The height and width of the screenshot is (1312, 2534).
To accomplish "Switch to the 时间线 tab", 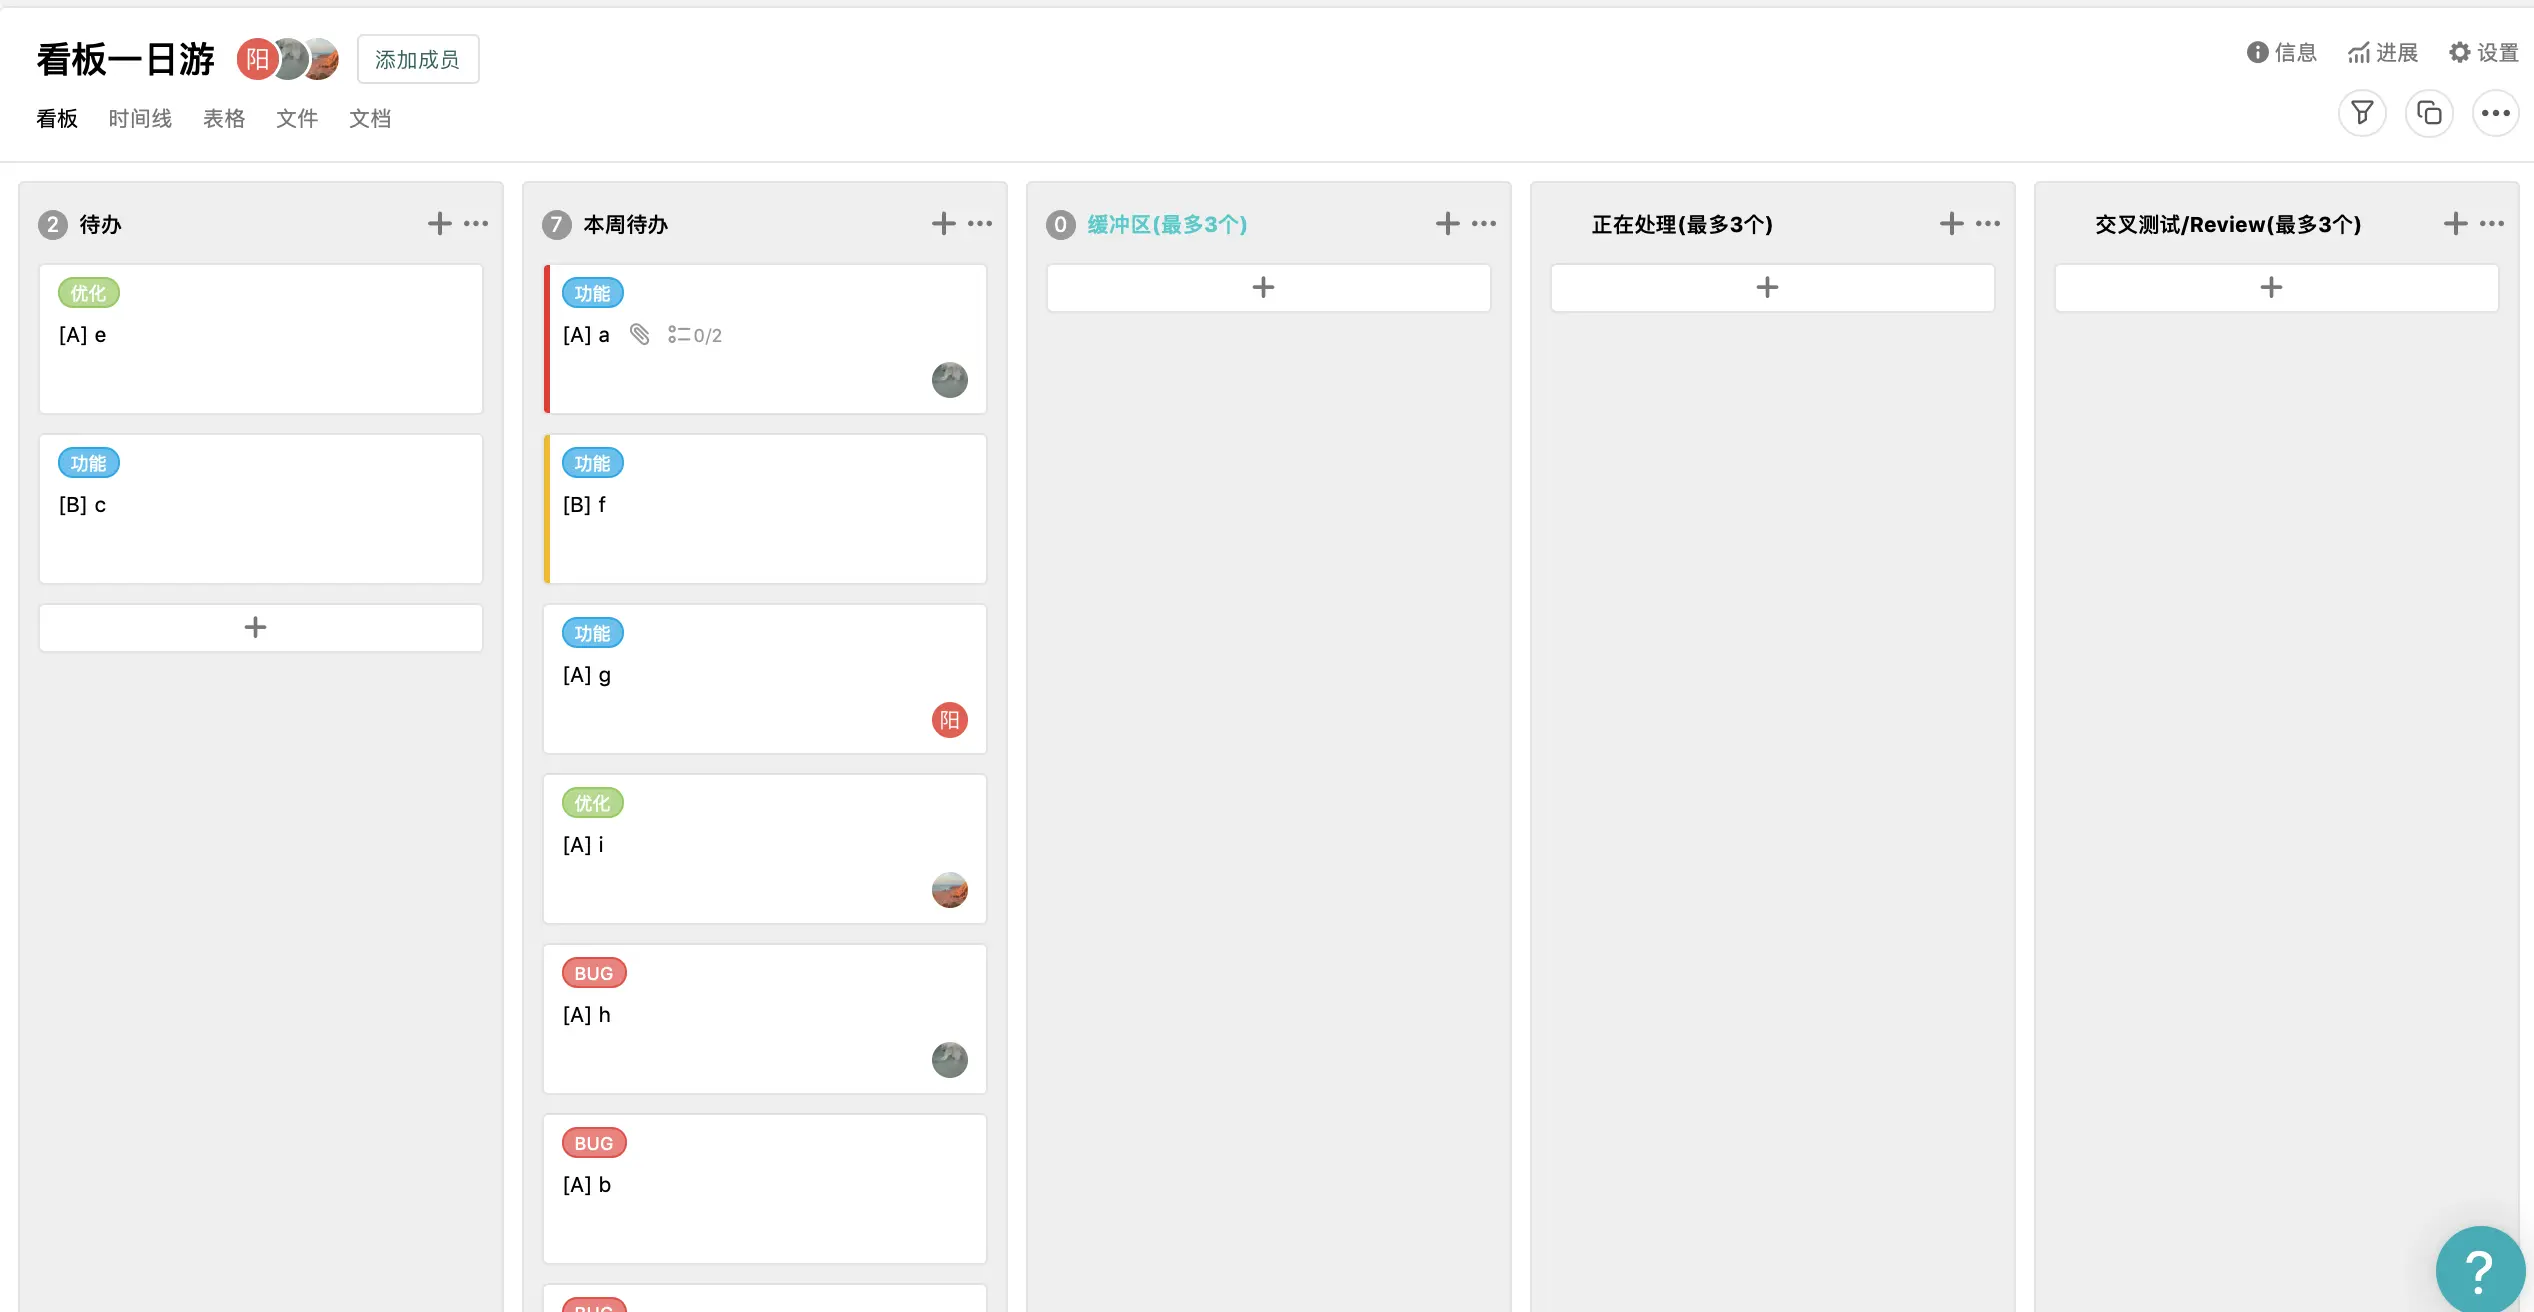I will pos(140,119).
